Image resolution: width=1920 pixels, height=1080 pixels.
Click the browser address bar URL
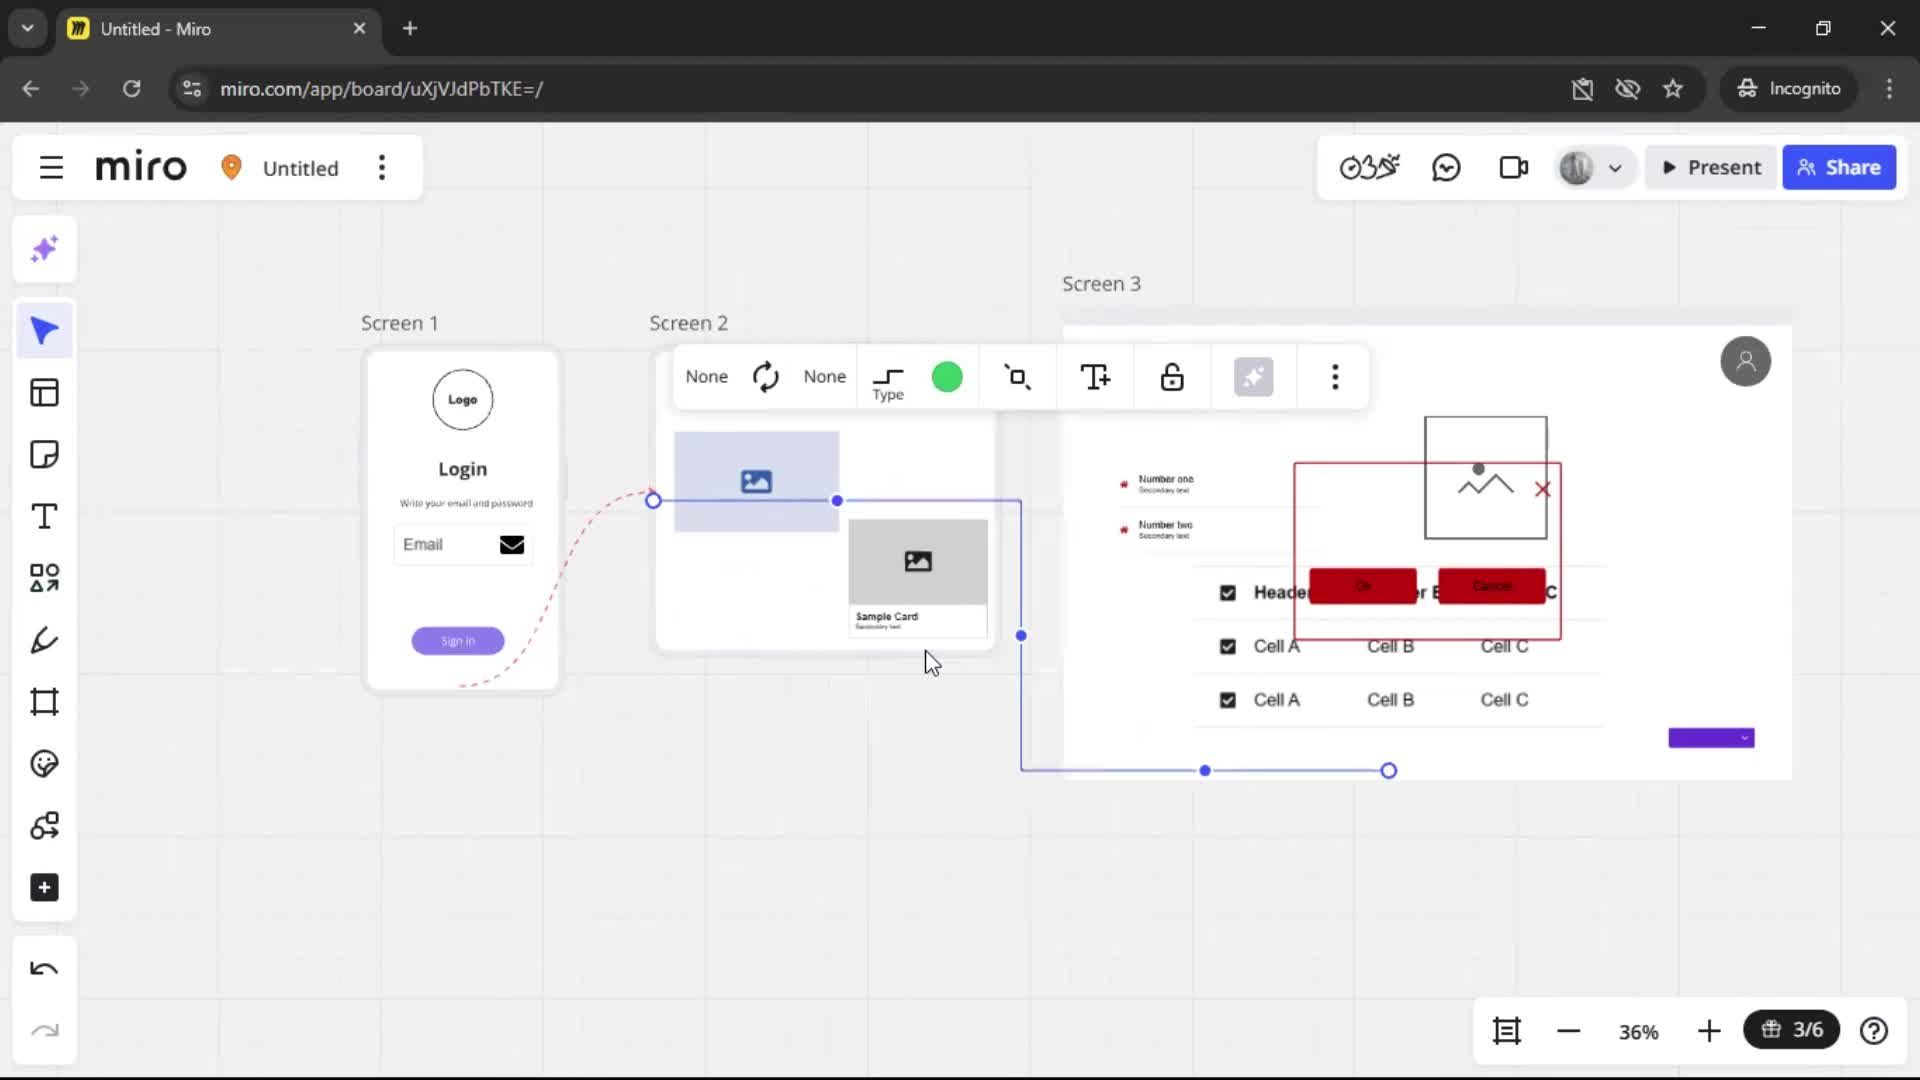point(381,89)
